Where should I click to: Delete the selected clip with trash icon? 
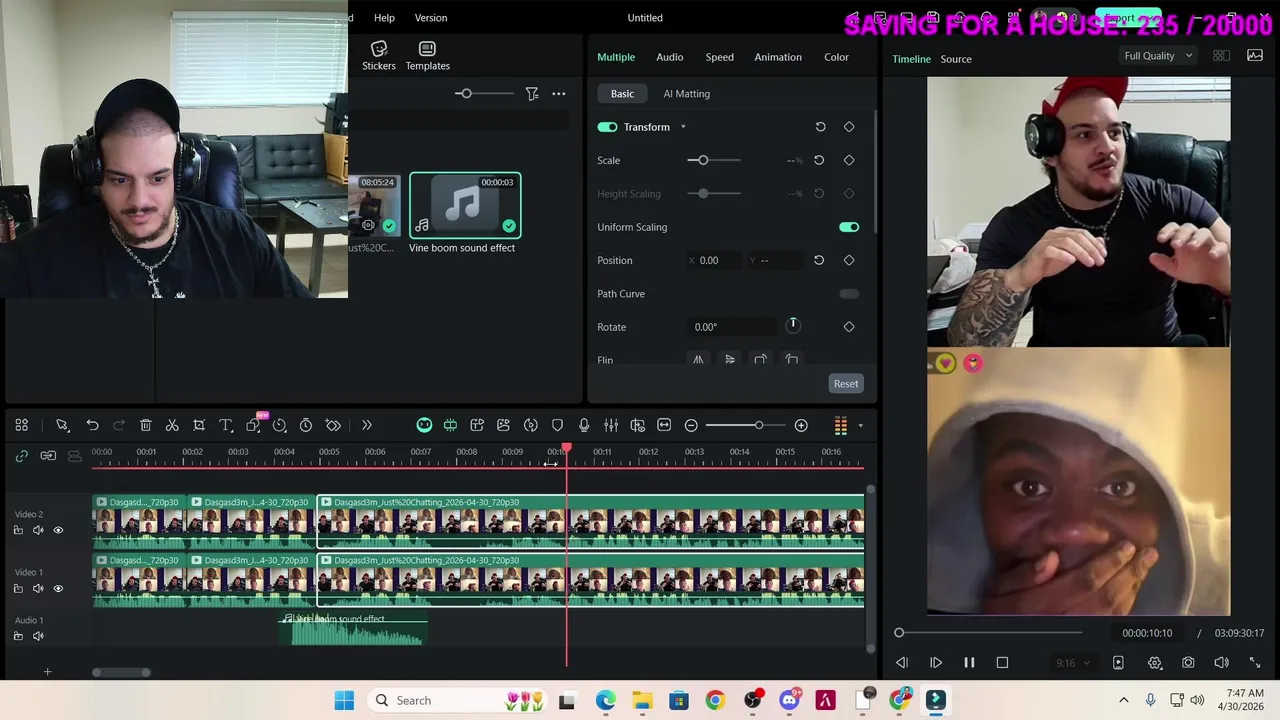[x=145, y=426]
